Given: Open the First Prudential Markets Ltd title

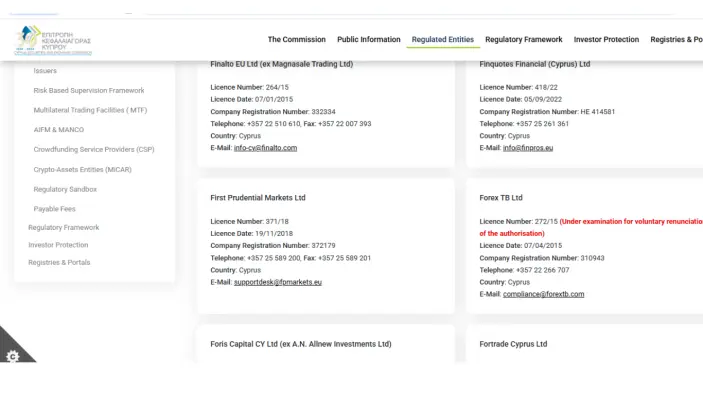Looking at the screenshot, I should [258, 198].
